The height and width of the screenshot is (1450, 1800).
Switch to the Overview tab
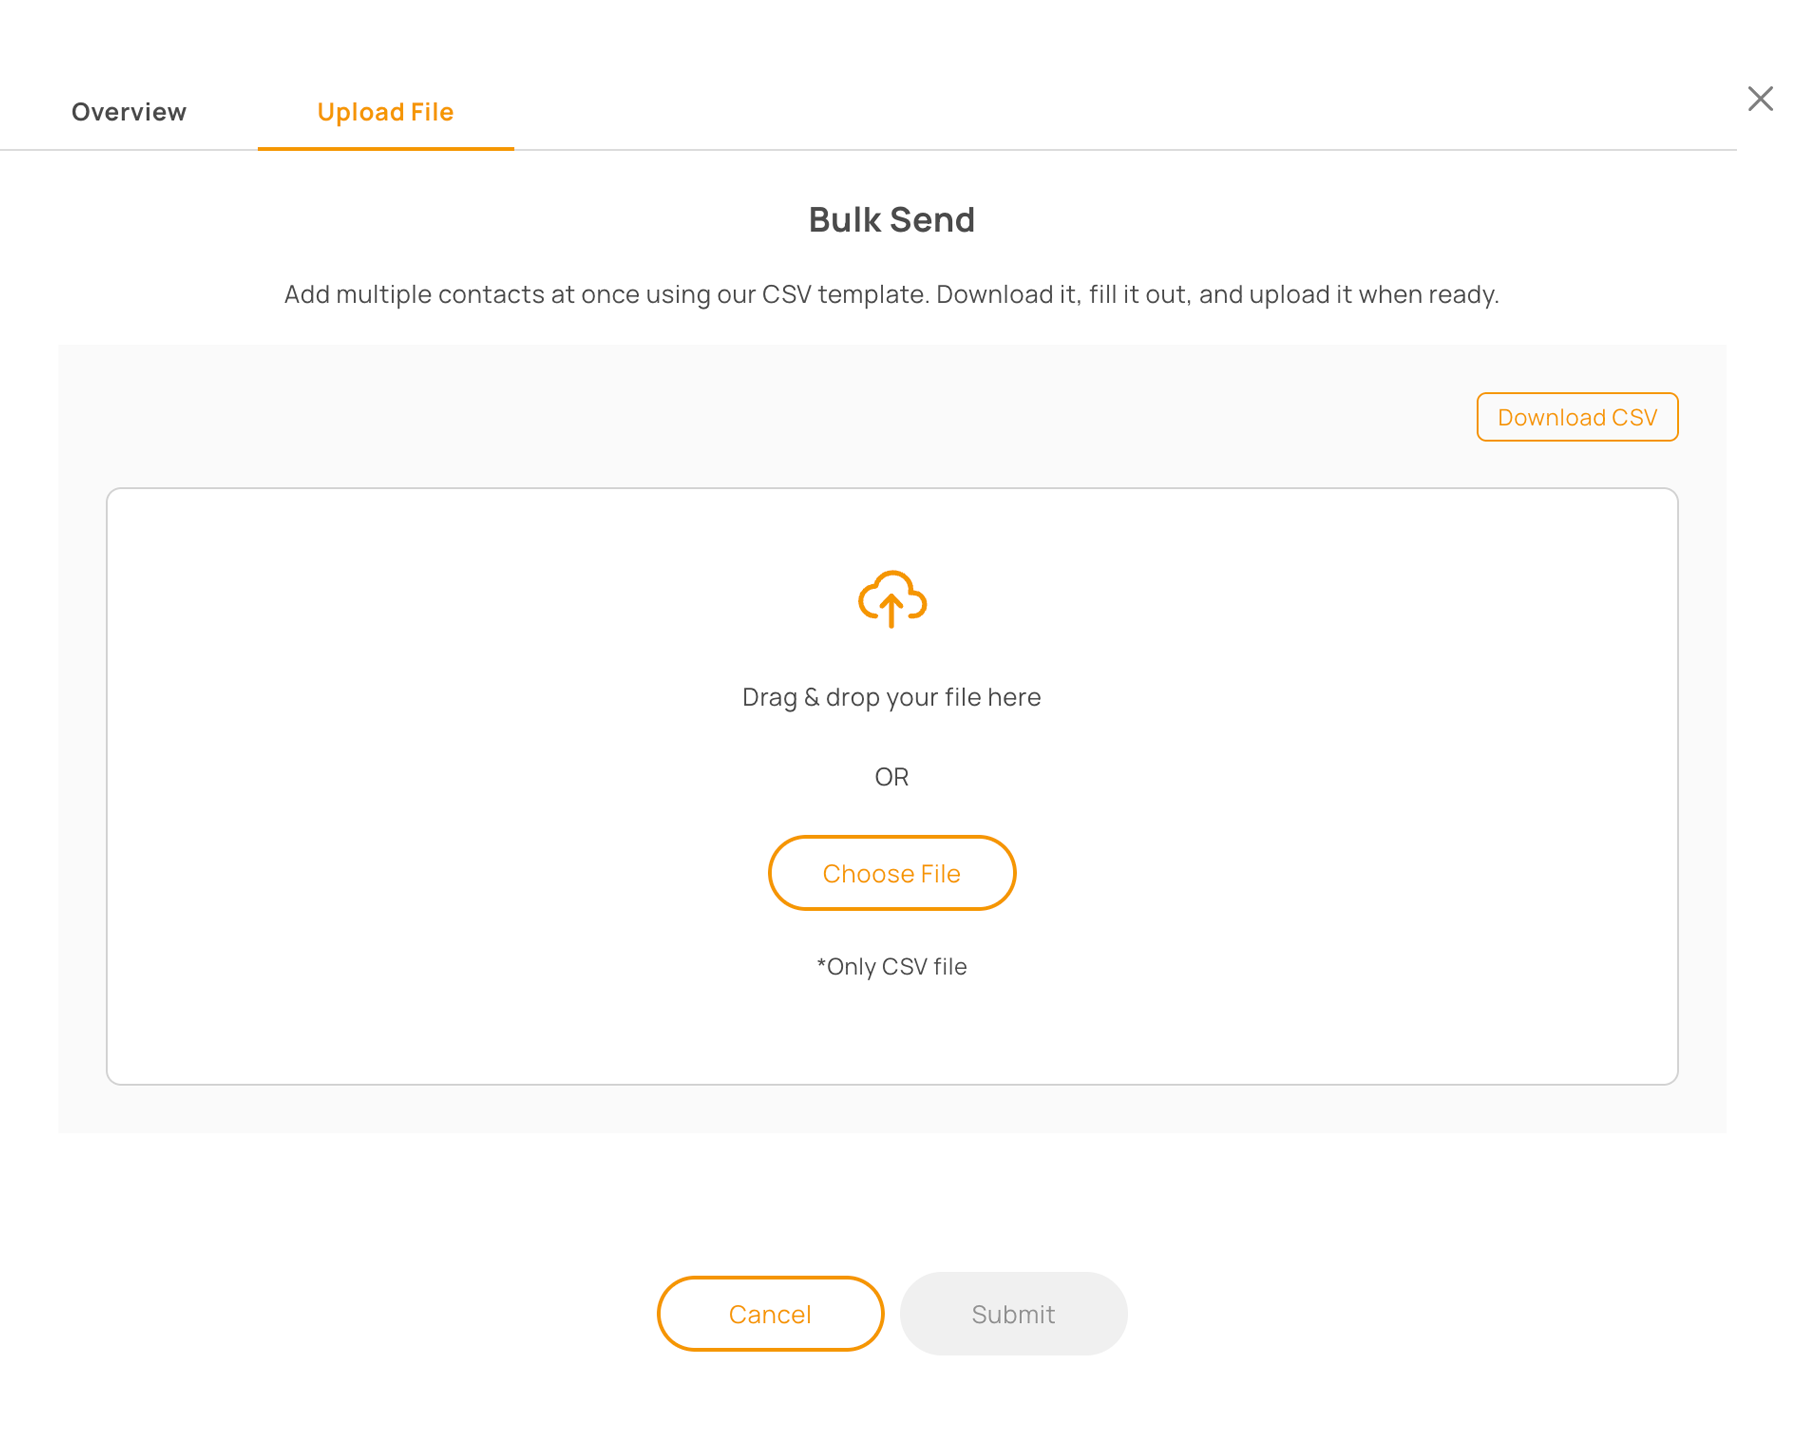129,112
